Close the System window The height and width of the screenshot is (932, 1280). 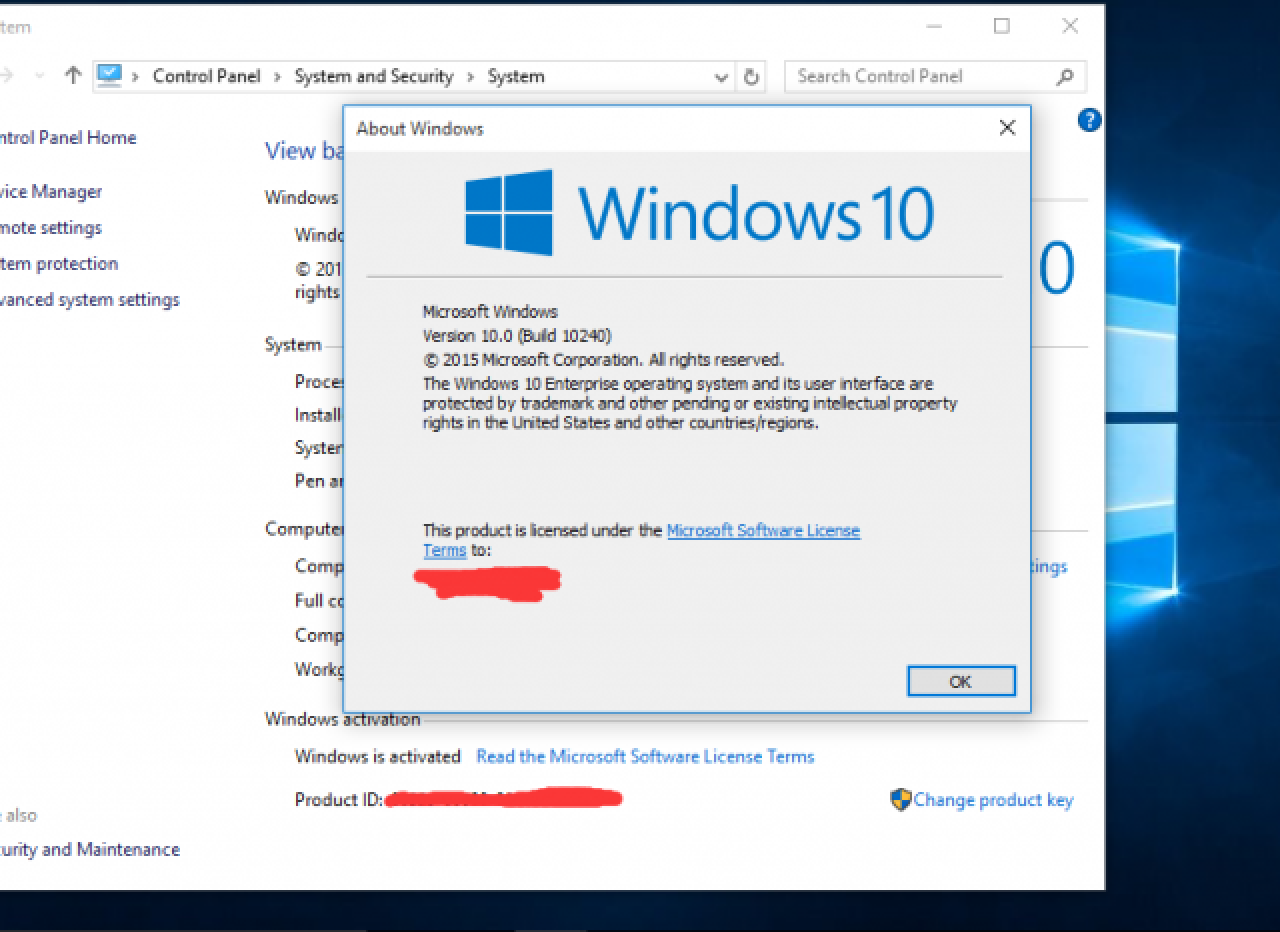coord(1070,27)
